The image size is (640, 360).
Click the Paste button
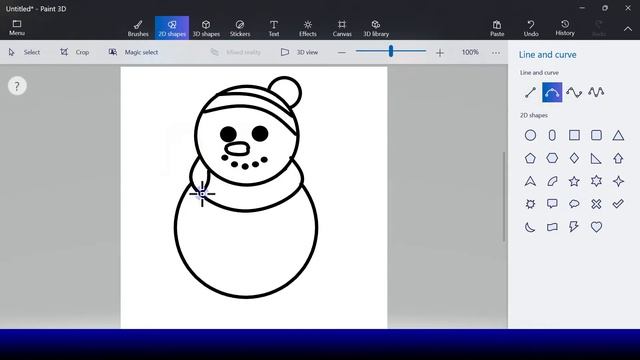coord(497,28)
